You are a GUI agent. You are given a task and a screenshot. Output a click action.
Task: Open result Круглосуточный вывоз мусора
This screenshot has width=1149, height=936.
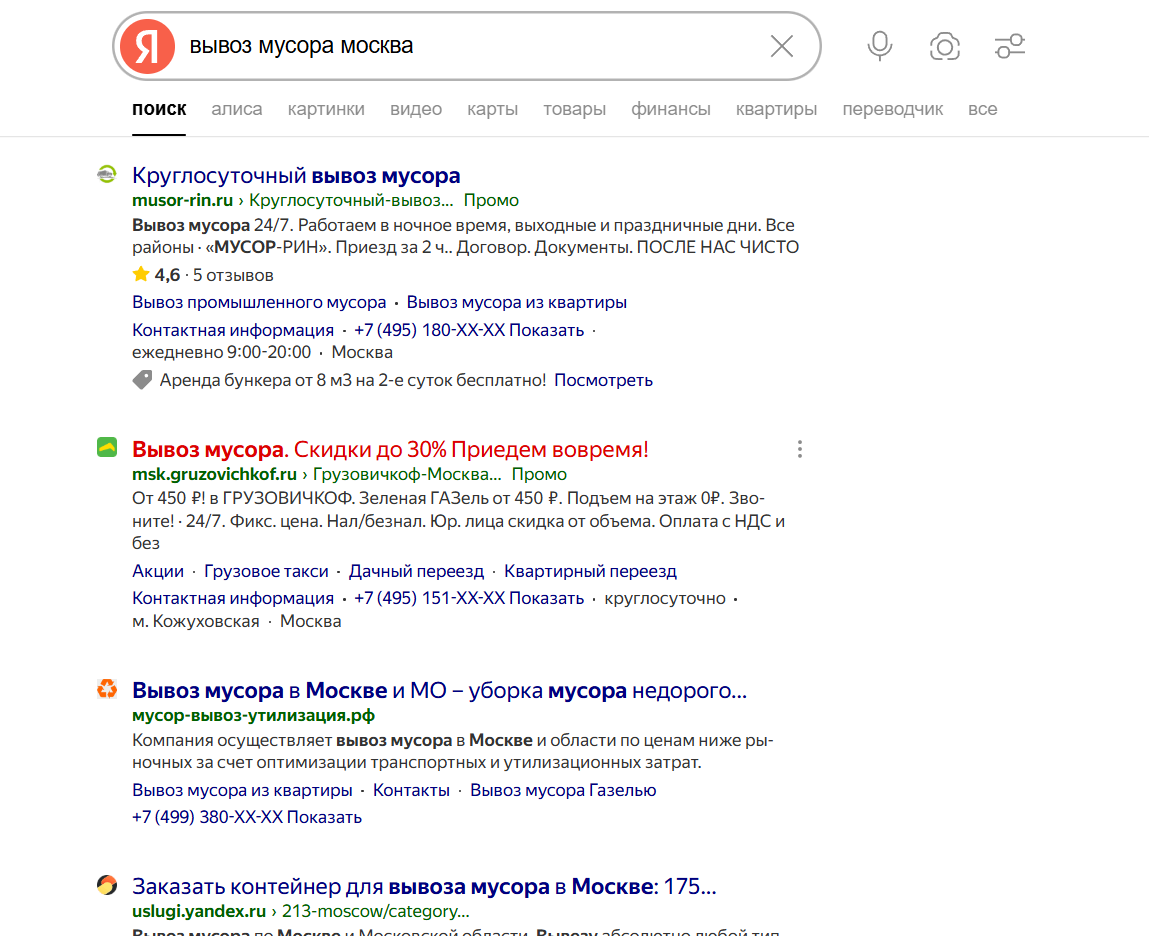(296, 176)
